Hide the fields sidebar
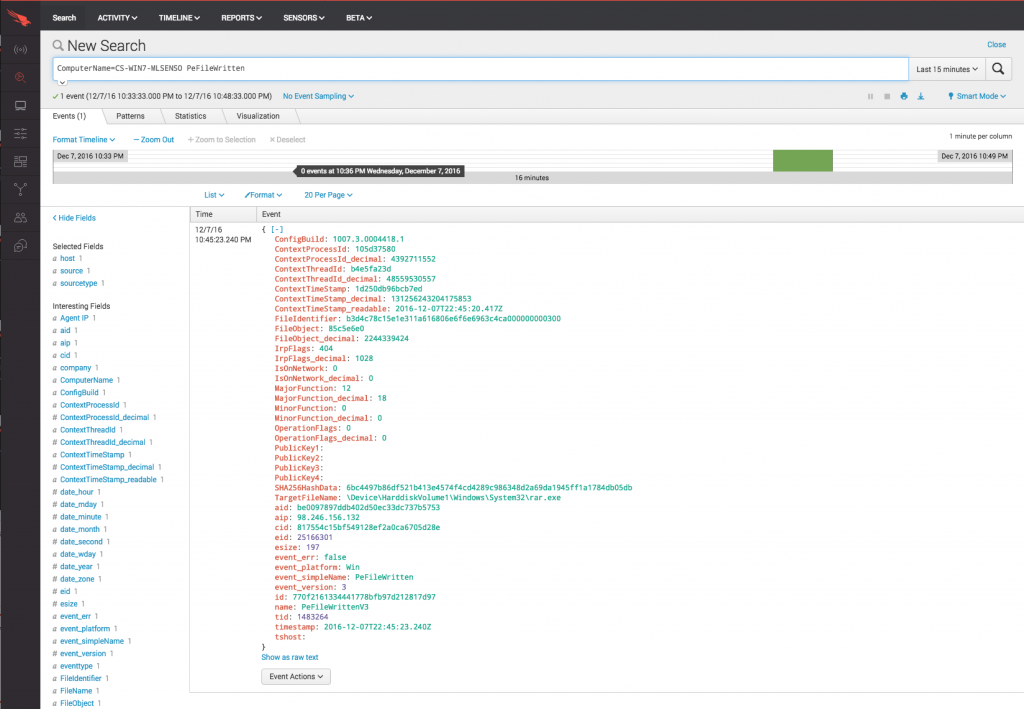The image size is (1024, 709). 74,218
